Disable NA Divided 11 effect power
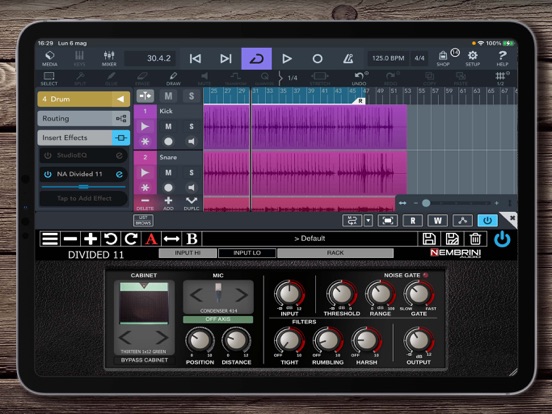552x414 pixels. click(48, 174)
